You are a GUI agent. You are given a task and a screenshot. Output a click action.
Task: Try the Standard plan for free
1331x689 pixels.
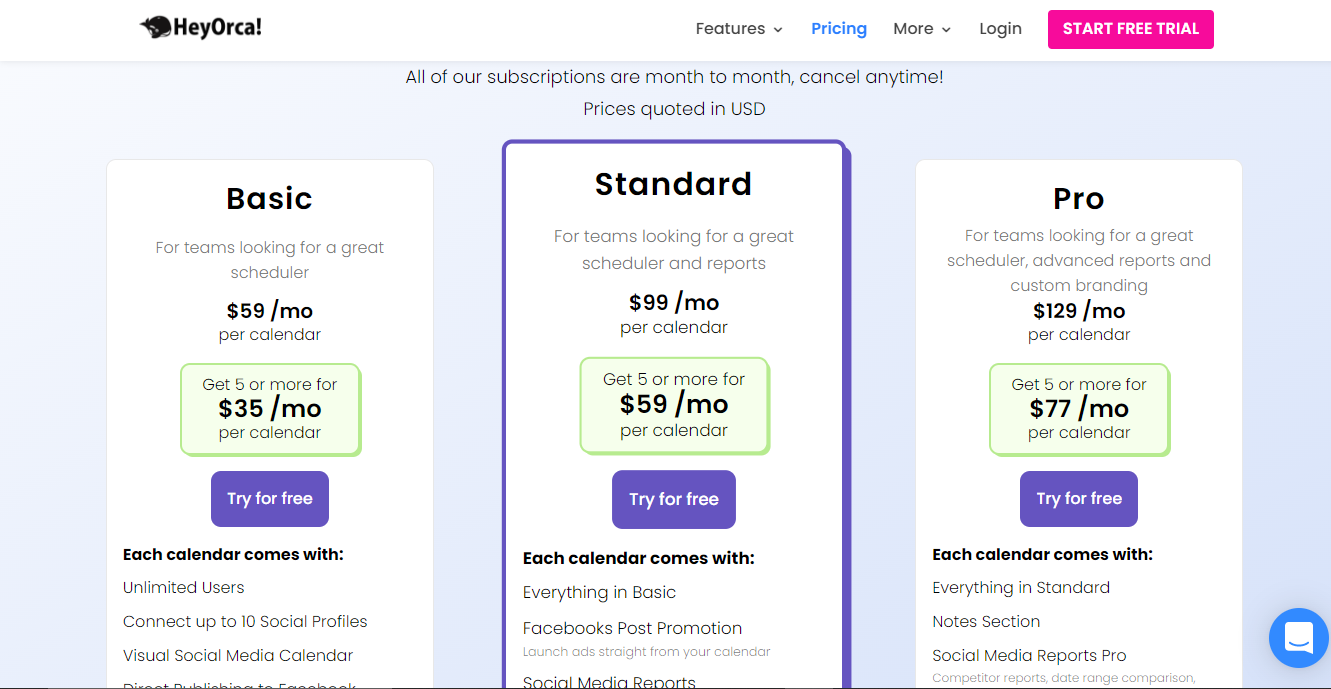click(x=674, y=500)
